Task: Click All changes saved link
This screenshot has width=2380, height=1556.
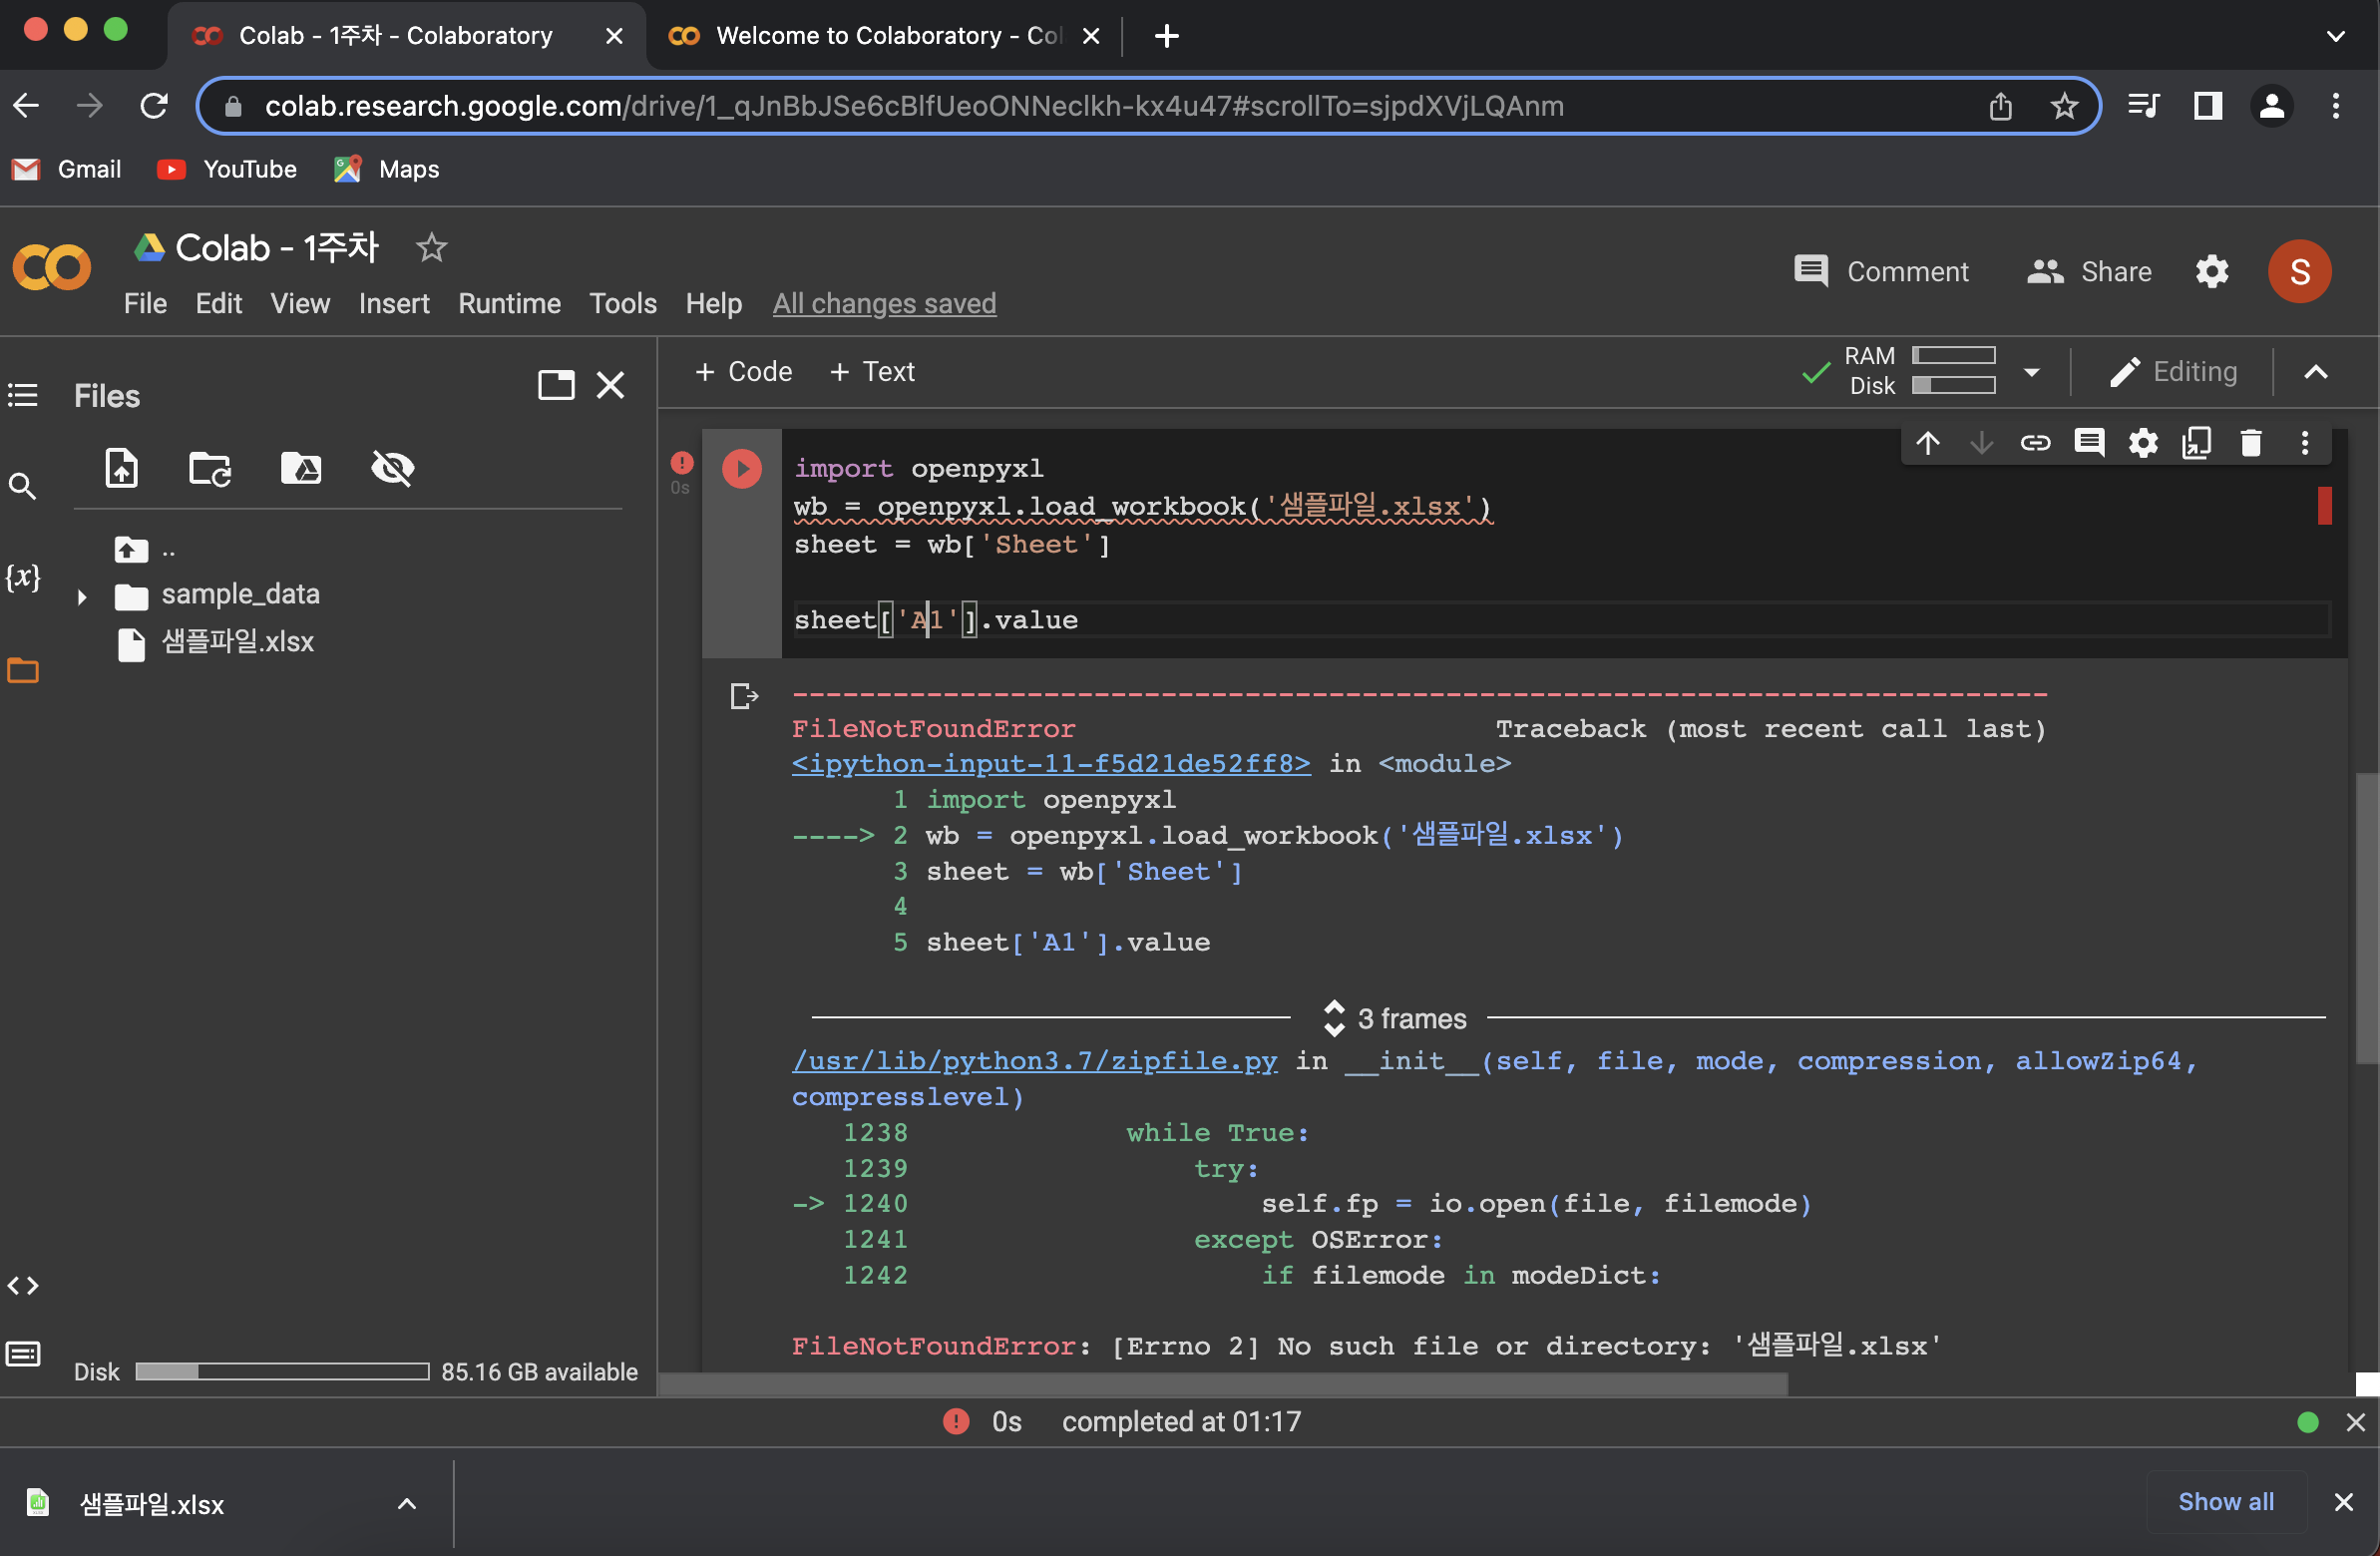Action: tap(884, 303)
